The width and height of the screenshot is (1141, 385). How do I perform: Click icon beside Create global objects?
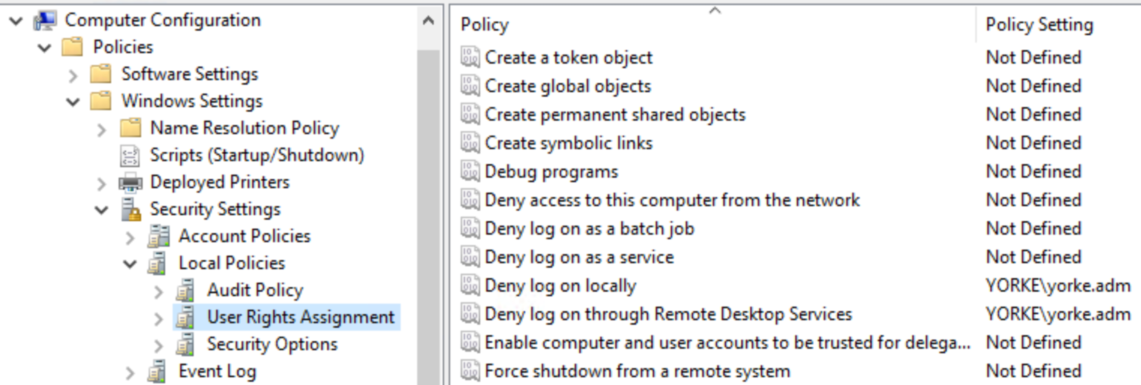471,86
